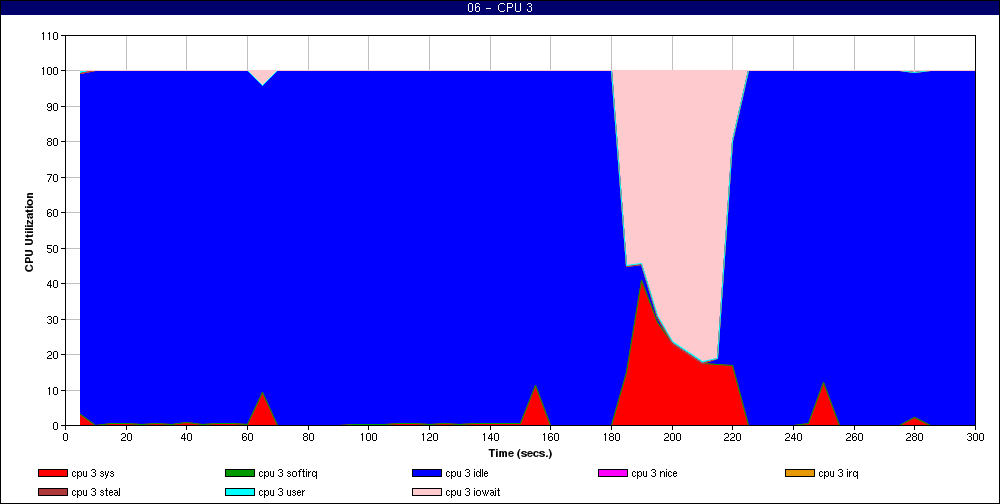This screenshot has height=504, width=1000.
Task: Click the 50 value on the utilization axis
Action: click(x=52, y=248)
